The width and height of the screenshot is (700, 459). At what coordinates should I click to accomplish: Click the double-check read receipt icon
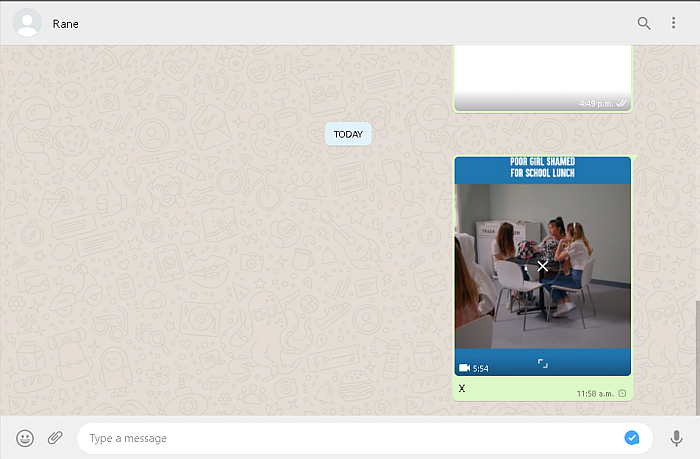tap(621, 104)
